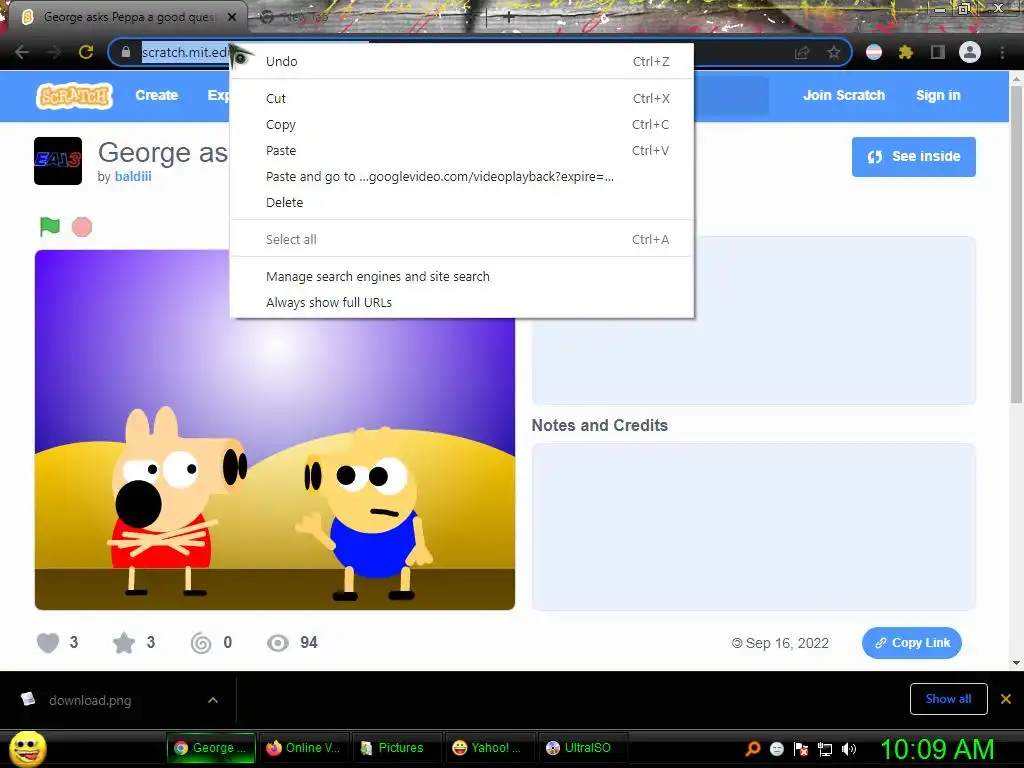The width and height of the screenshot is (1024, 768).
Task: Click the See inside button
Action: [x=914, y=157]
